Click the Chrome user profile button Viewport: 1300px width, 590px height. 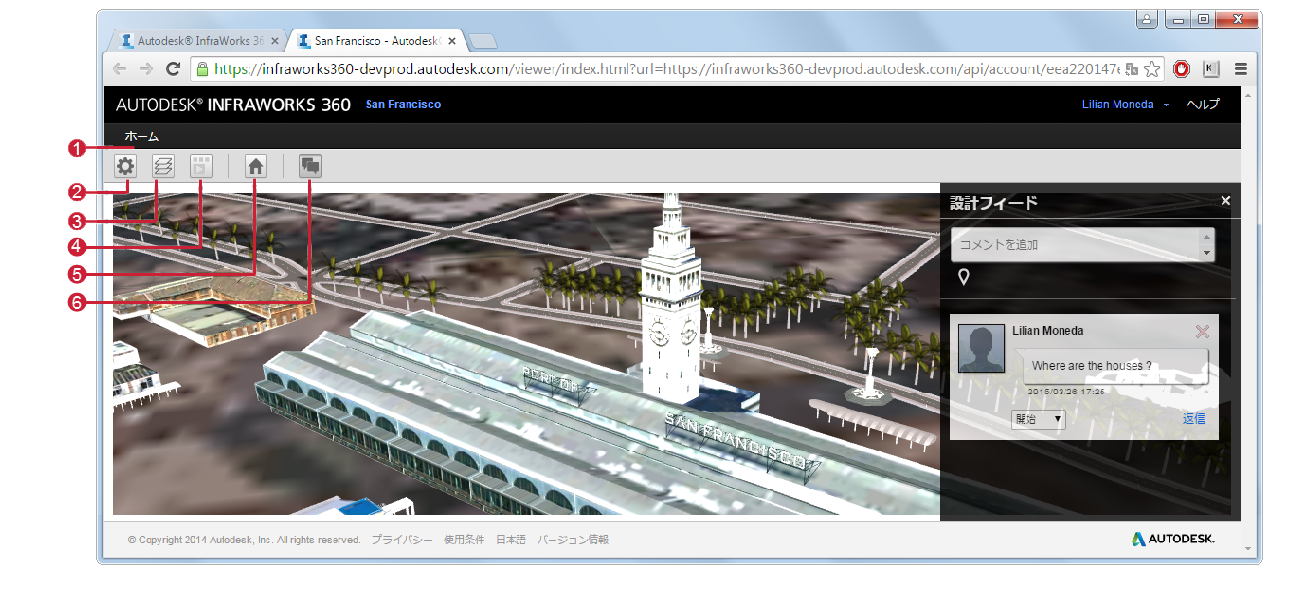coord(1146,19)
